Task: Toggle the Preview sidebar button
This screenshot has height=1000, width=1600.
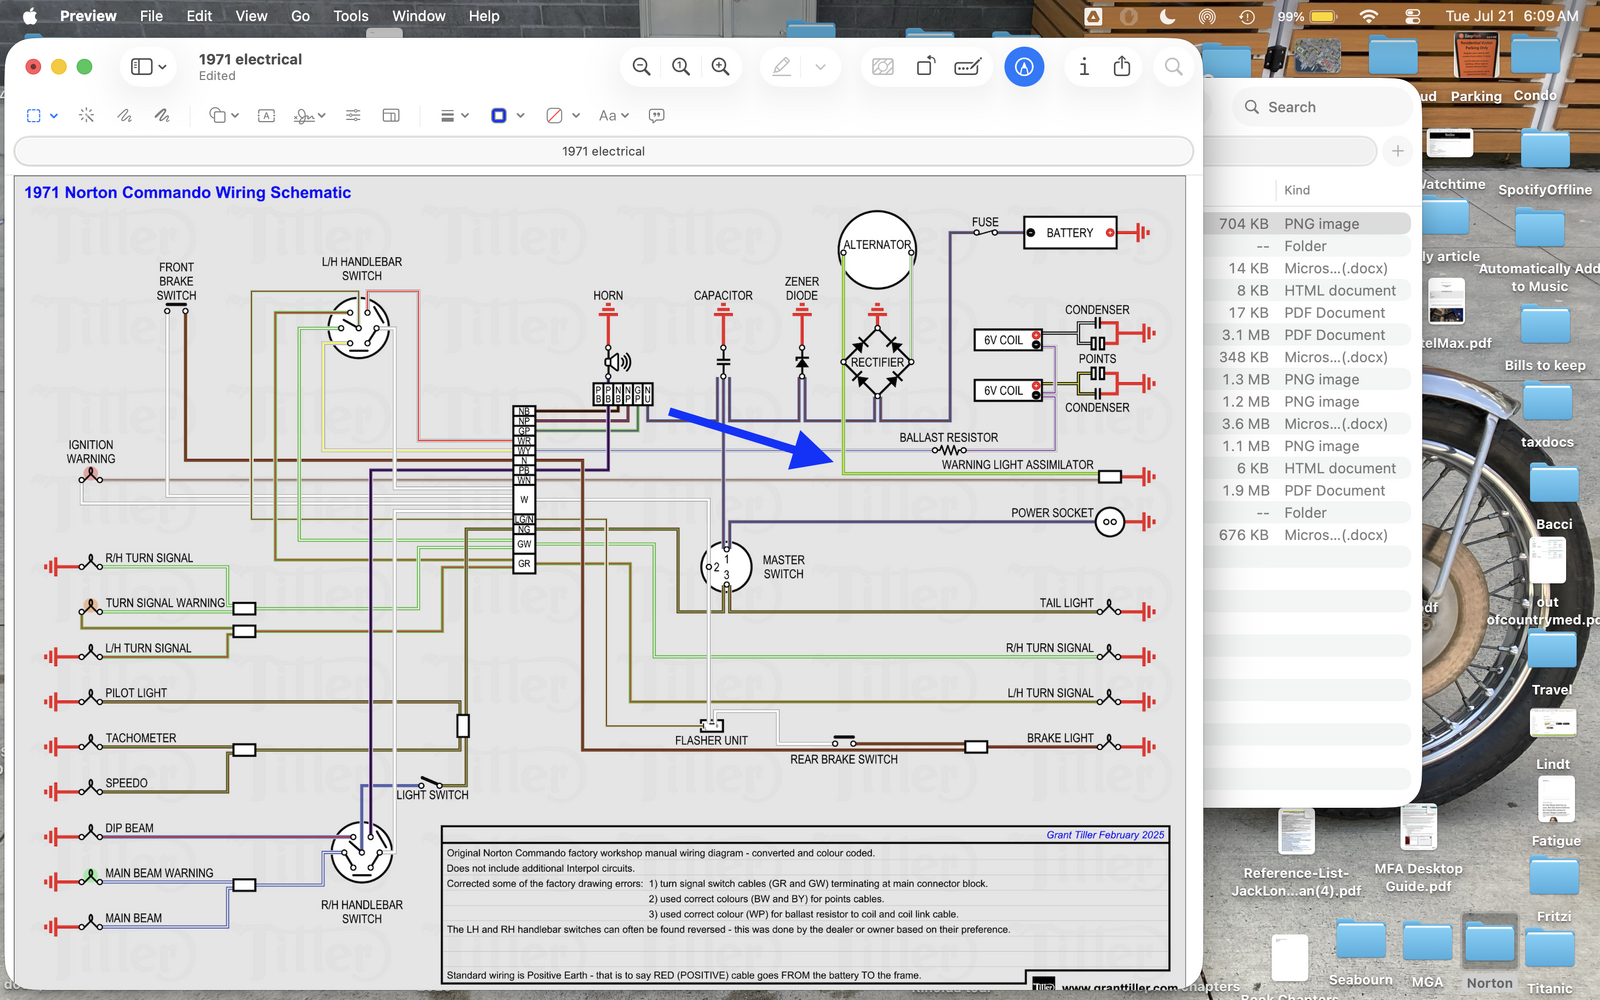Action: tap(141, 67)
